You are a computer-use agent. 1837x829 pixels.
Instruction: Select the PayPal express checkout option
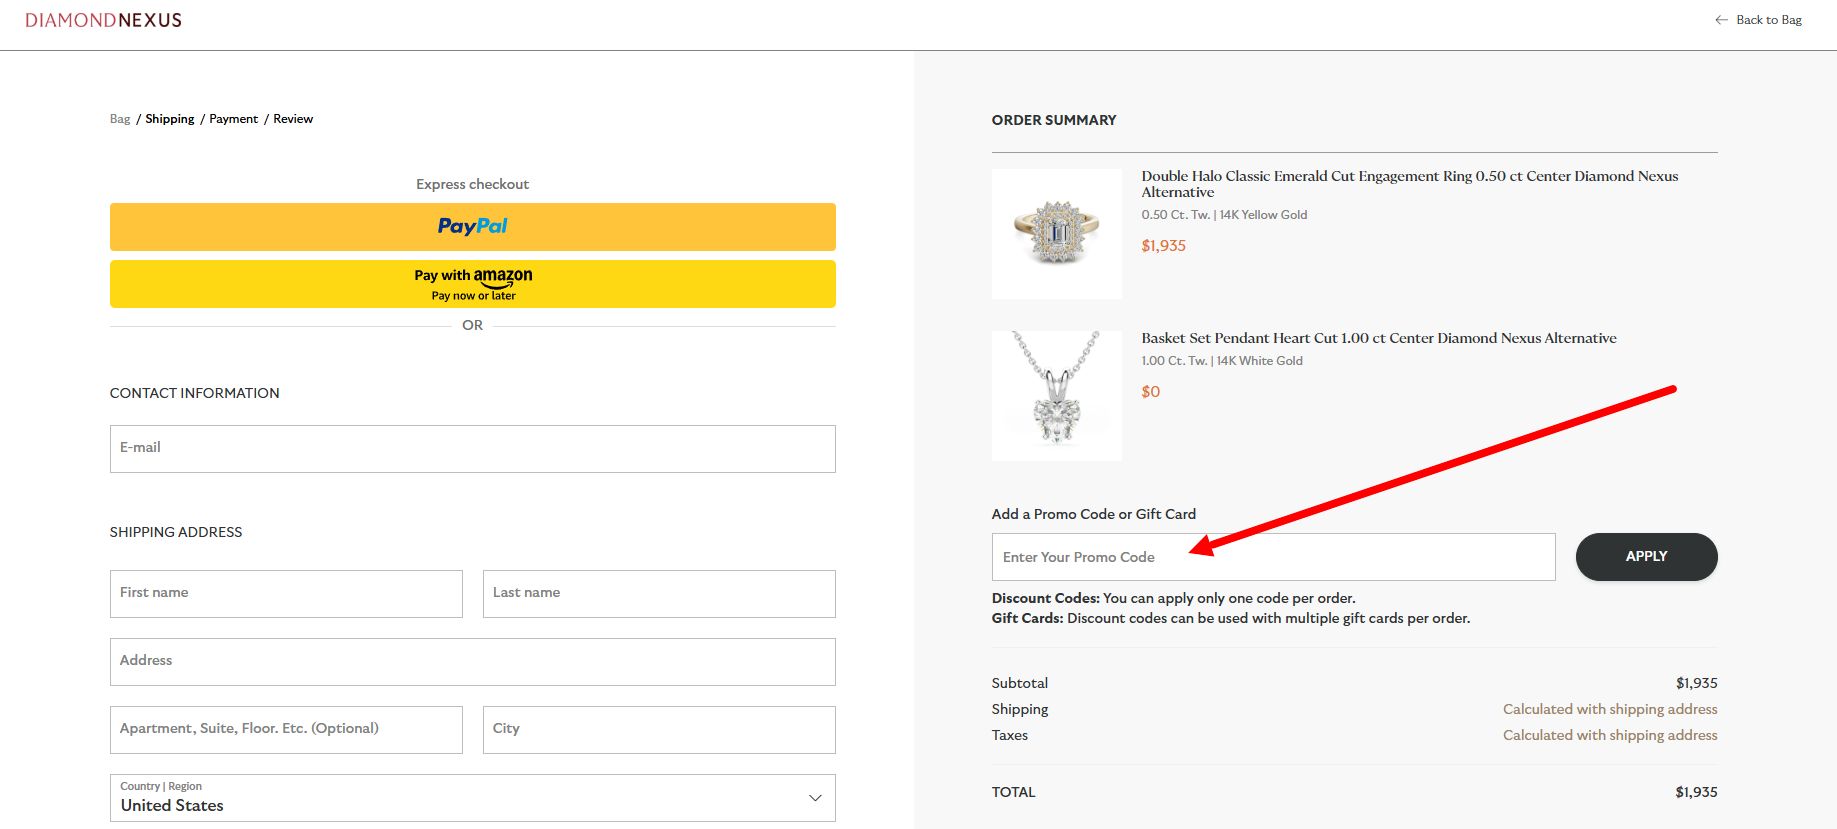[x=472, y=226]
